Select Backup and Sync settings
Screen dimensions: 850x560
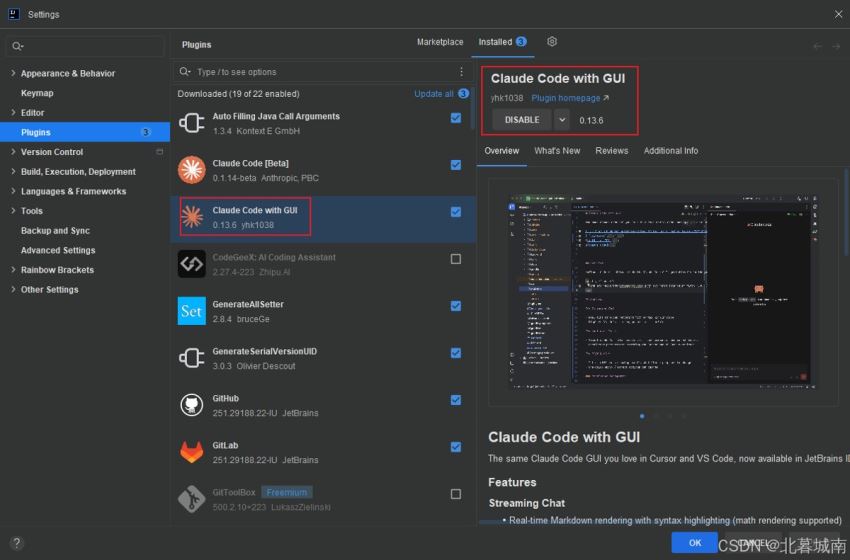click(x=55, y=230)
